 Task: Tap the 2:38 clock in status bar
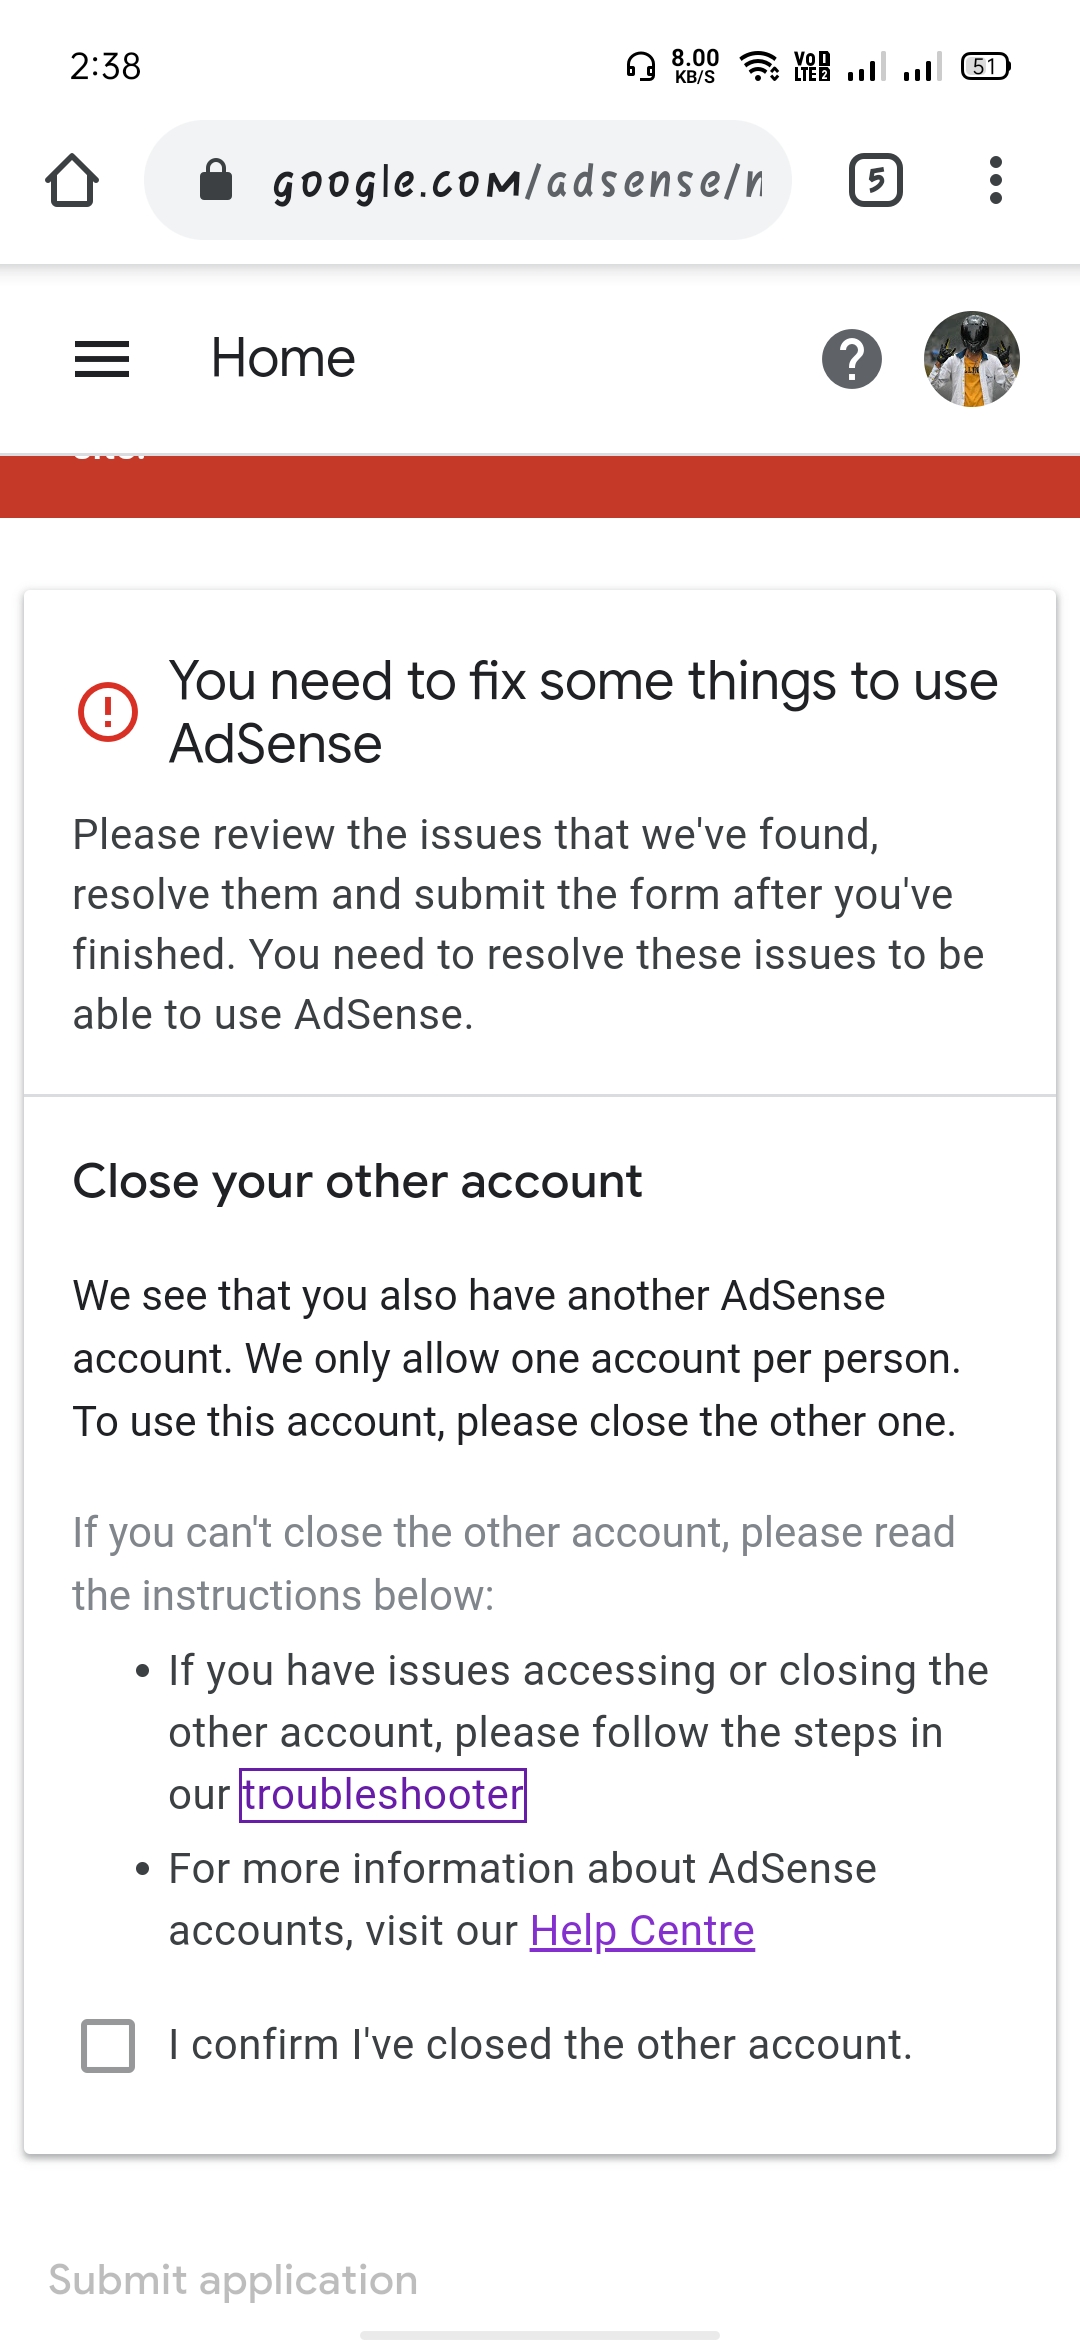[105, 67]
